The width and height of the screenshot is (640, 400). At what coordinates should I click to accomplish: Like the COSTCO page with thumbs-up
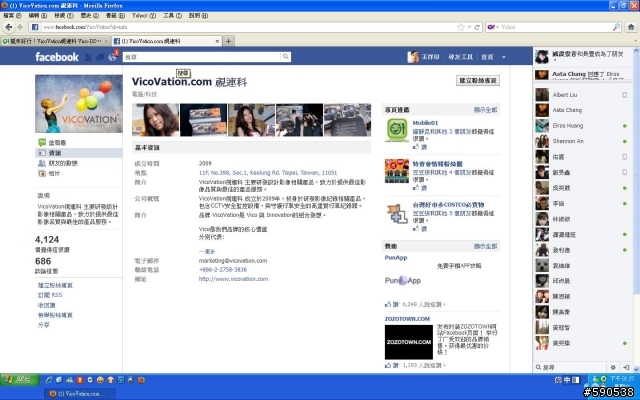(420, 229)
